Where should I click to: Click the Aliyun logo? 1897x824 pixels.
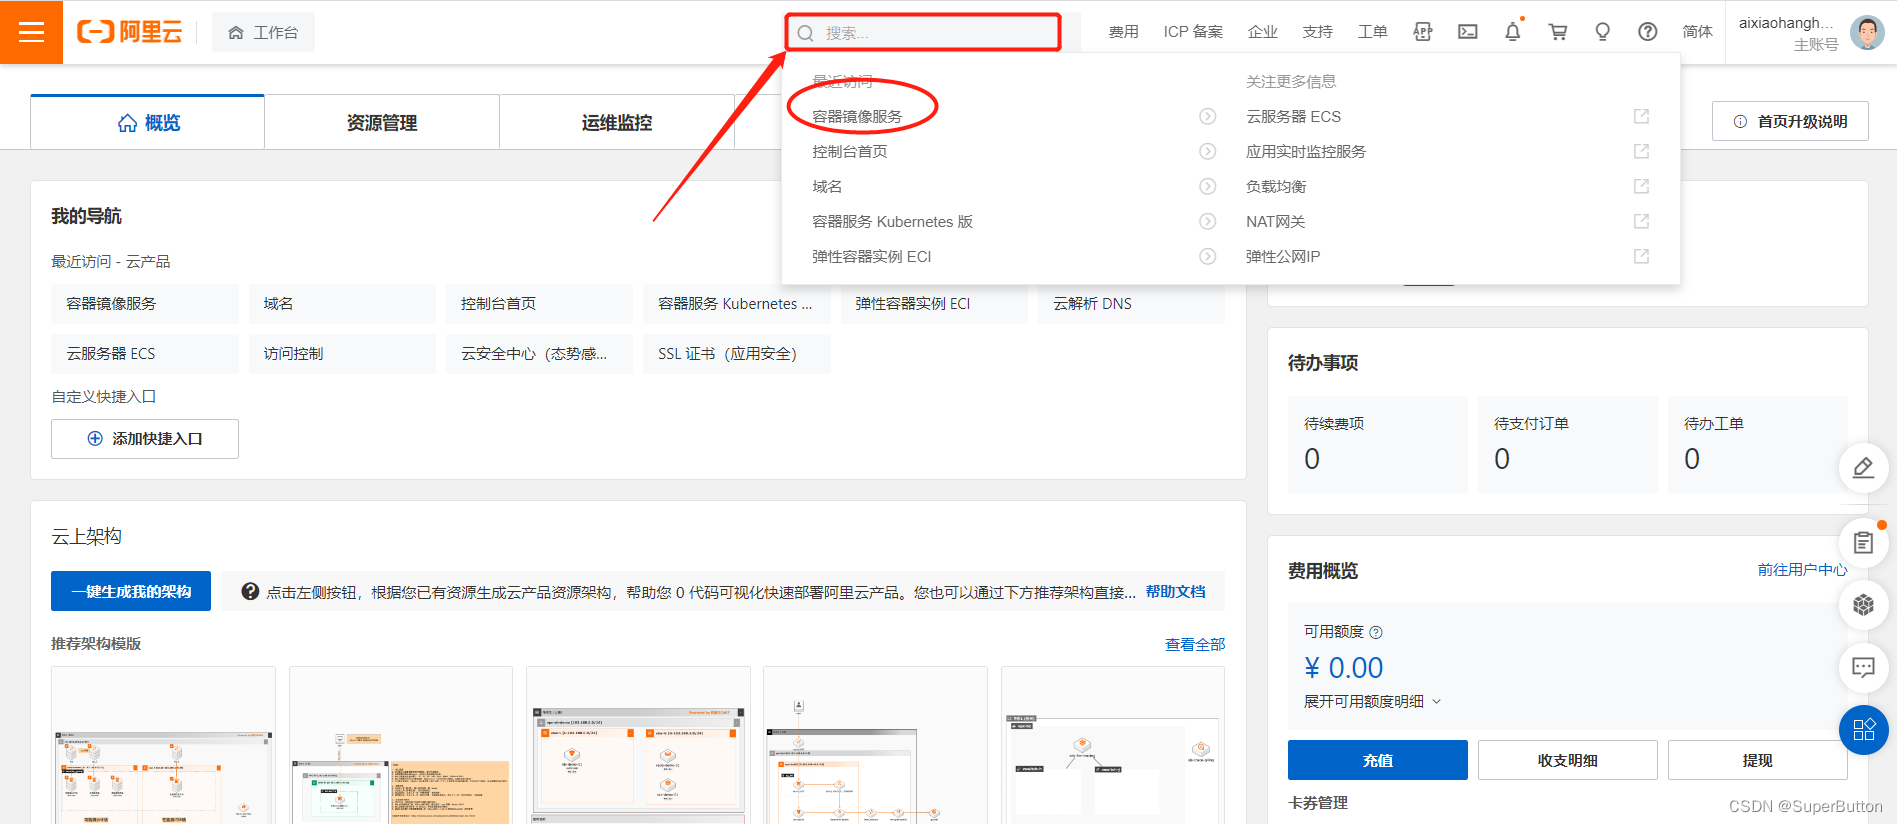130,32
